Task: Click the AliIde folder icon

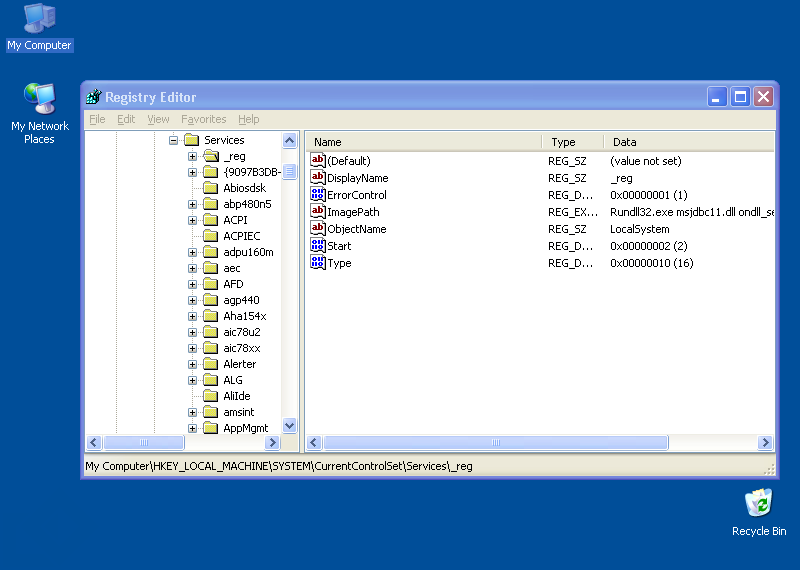Action: [211, 396]
